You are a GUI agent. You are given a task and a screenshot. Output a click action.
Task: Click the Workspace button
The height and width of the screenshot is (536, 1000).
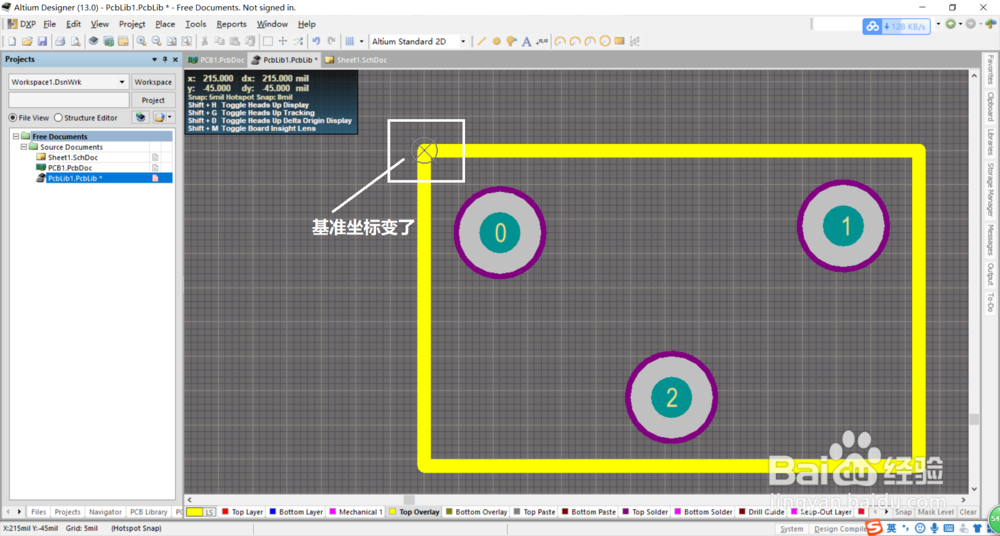click(x=153, y=82)
